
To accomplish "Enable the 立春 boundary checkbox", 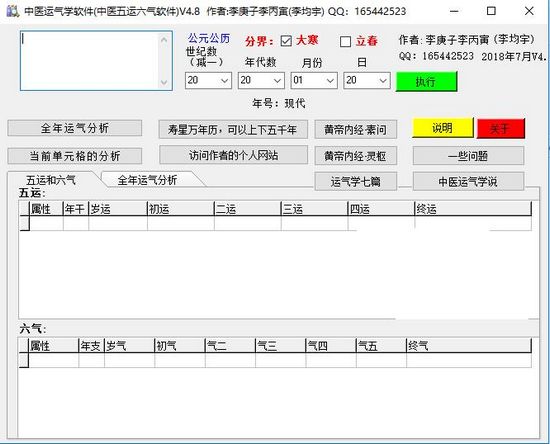I will click(x=345, y=42).
